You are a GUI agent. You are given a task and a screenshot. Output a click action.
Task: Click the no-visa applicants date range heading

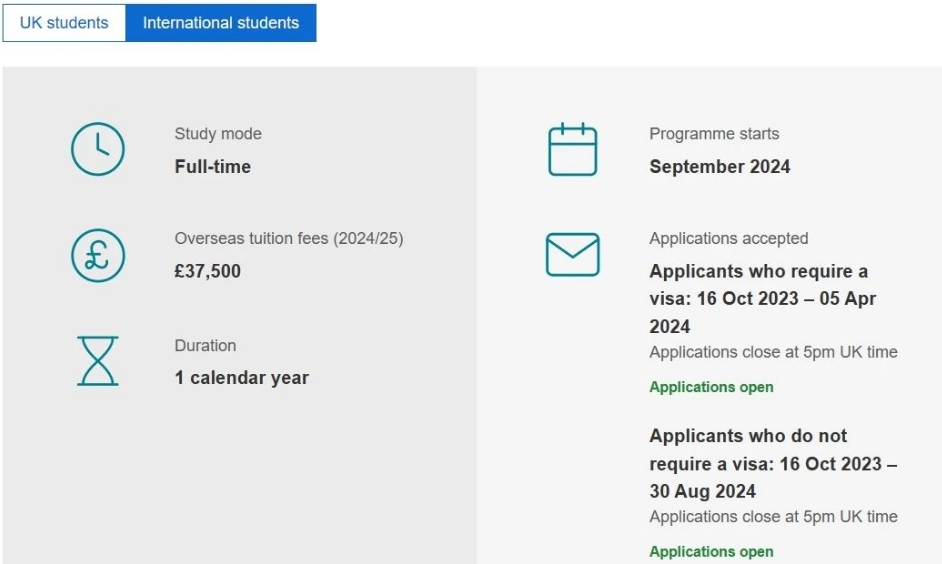click(773, 463)
